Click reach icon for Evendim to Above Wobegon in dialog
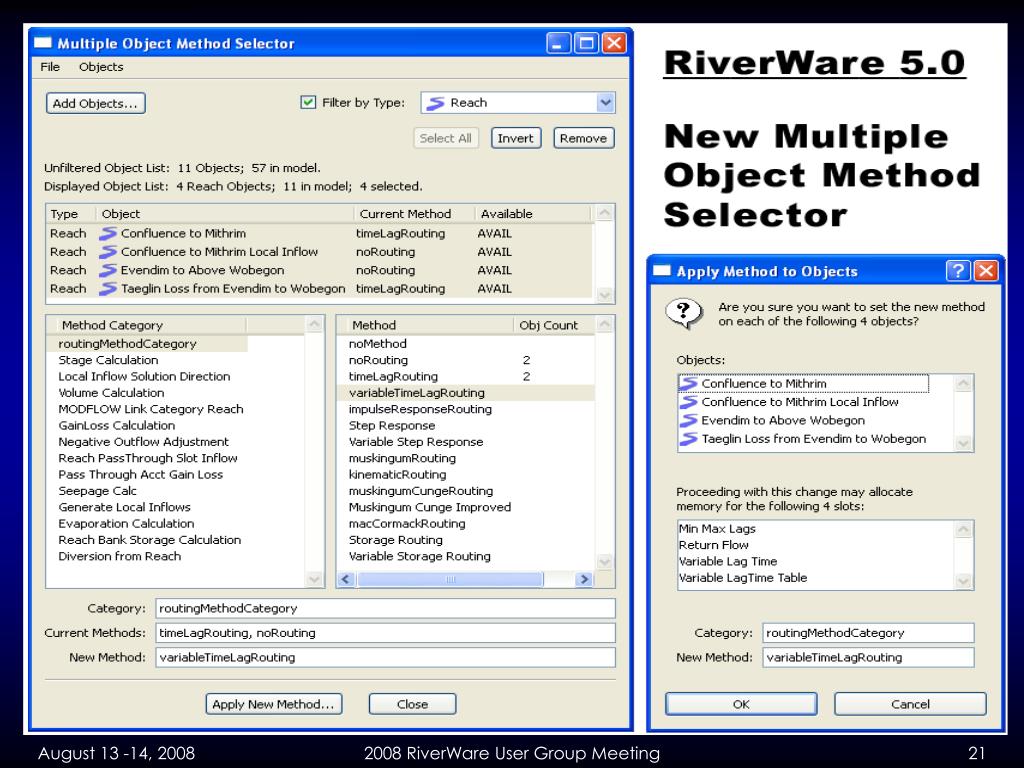Image resolution: width=1024 pixels, height=768 pixels. [x=688, y=420]
